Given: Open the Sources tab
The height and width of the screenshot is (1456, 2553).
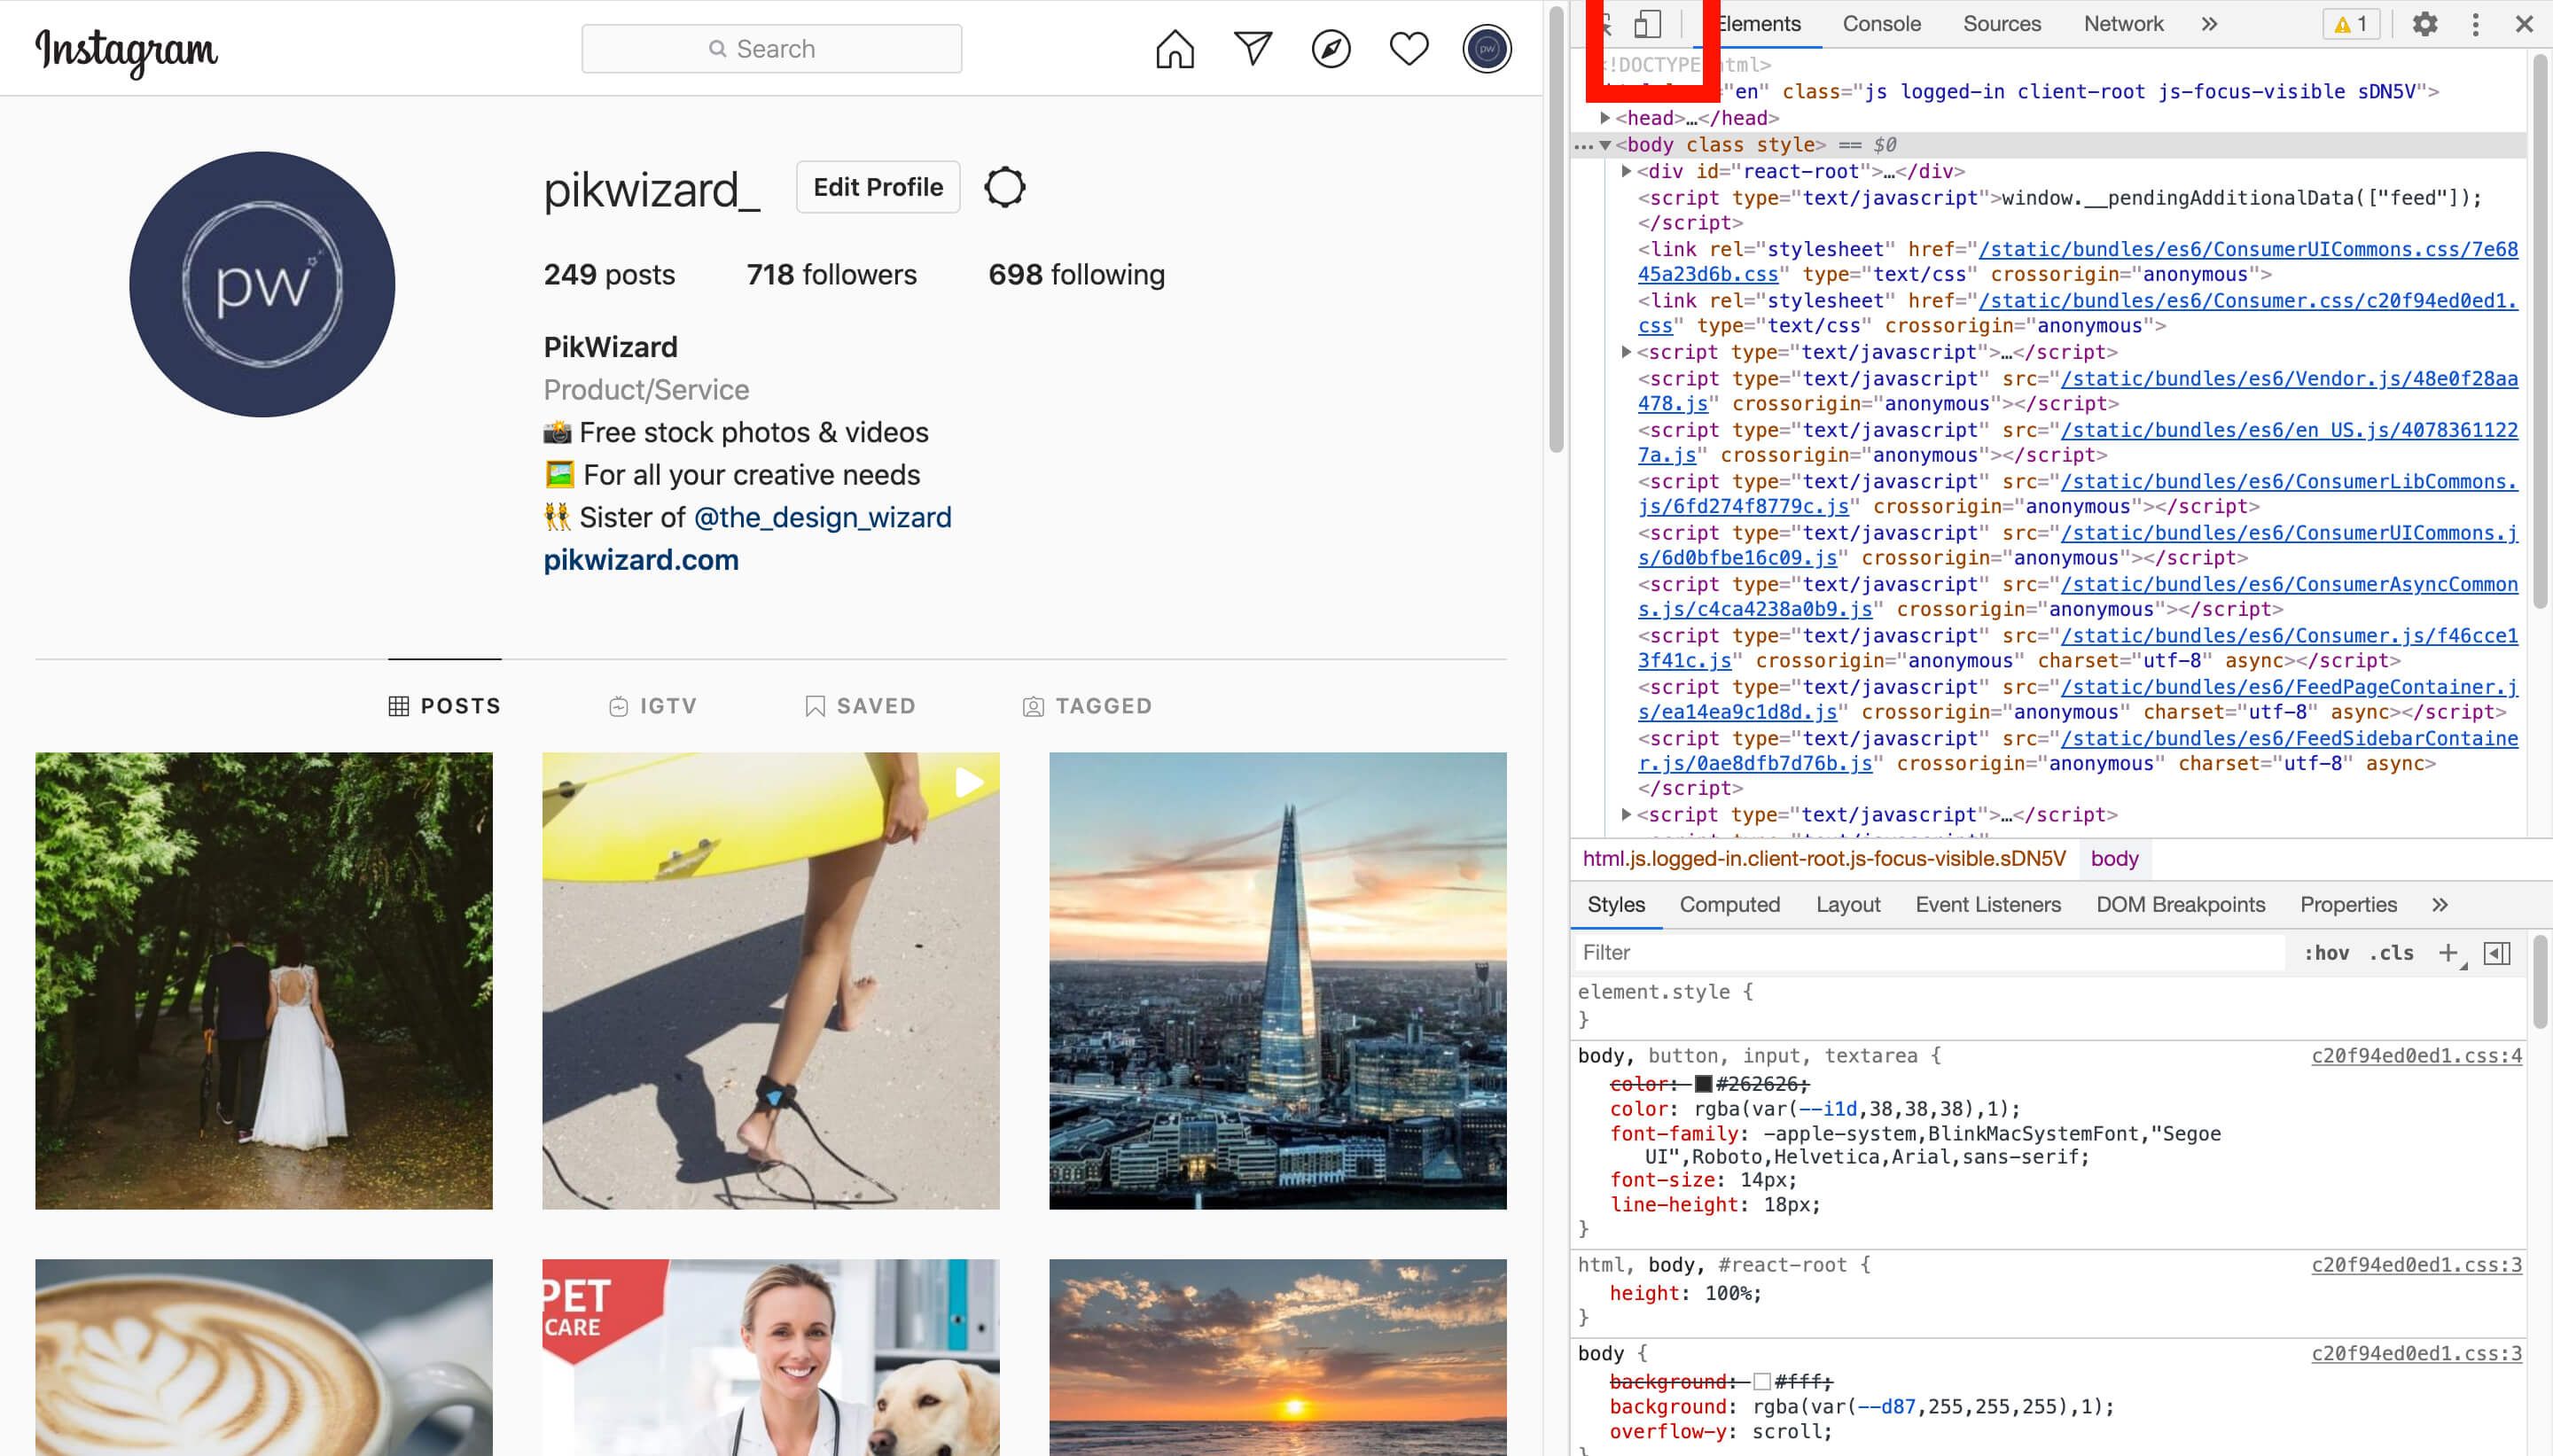Looking at the screenshot, I should click(2001, 24).
